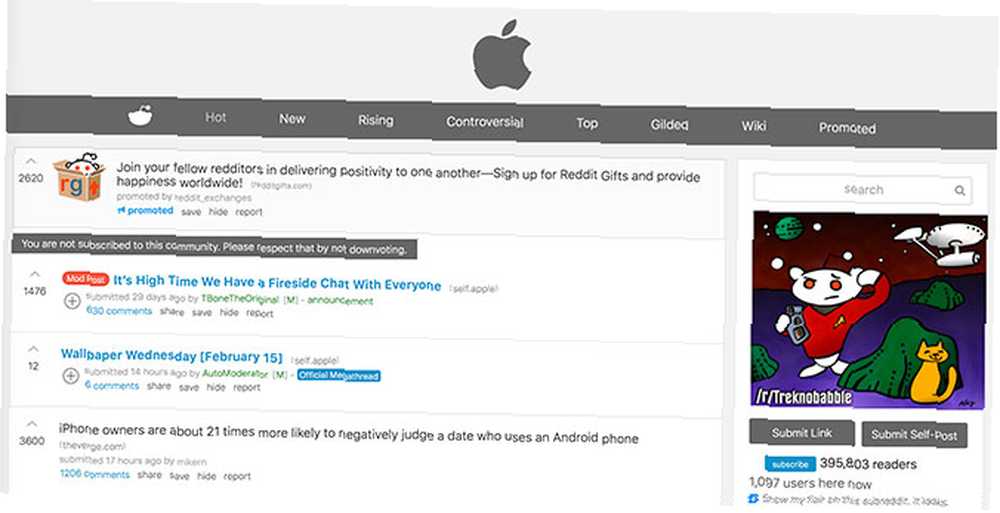1000x513 pixels.
Task: Open Wallpaper Wednesday [February 15] post
Action: (x=172, y=356)
